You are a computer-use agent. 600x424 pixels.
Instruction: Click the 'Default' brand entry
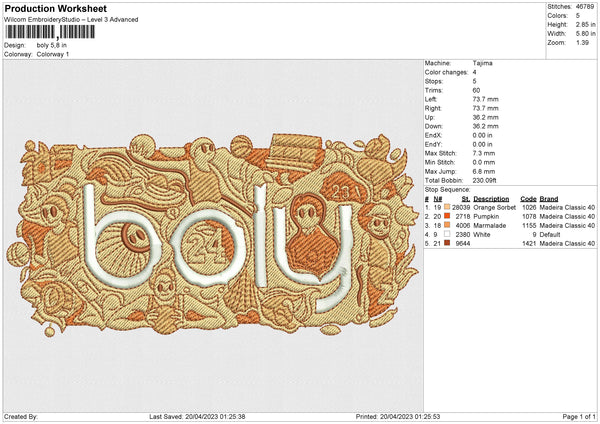pyautogui.click(x=550, y=234)
